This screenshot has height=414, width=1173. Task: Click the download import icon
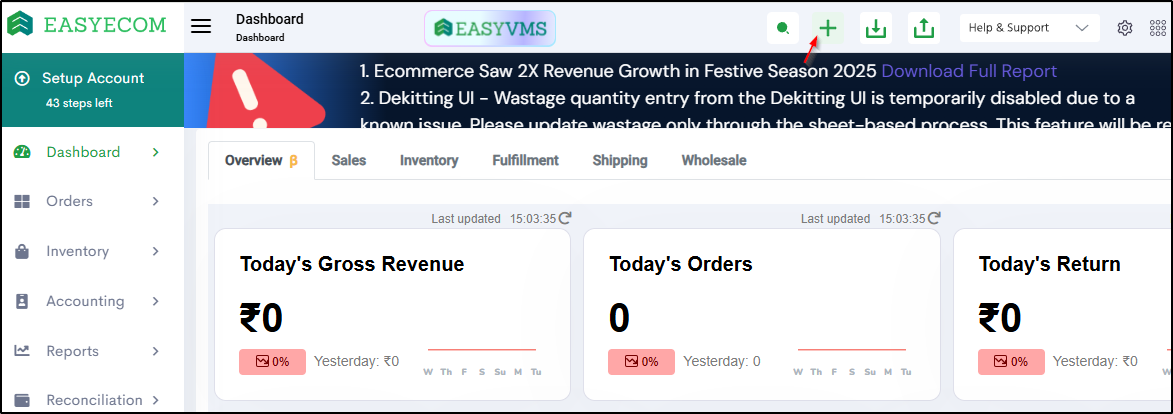pyautogui.click(x=876, y=28)
